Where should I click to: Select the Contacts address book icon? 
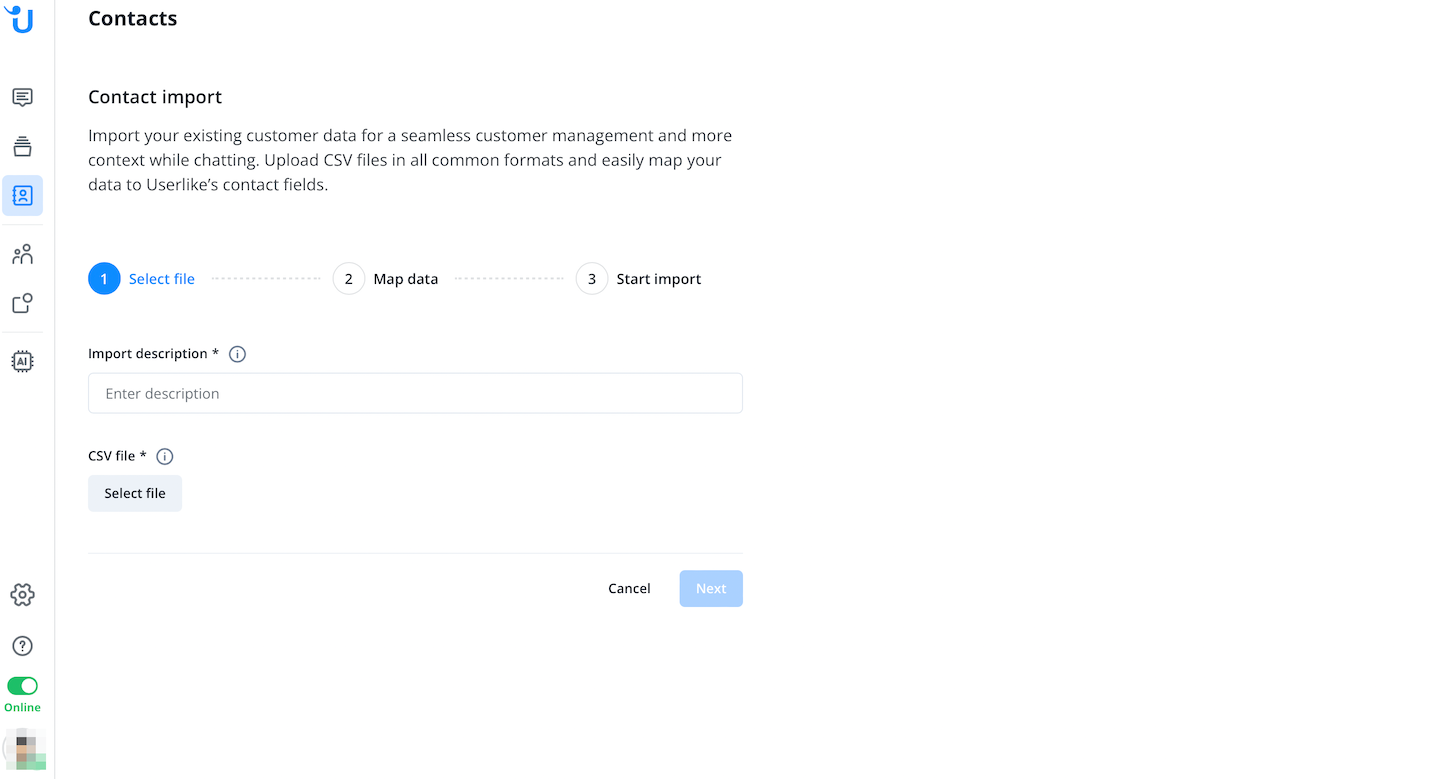22,196
